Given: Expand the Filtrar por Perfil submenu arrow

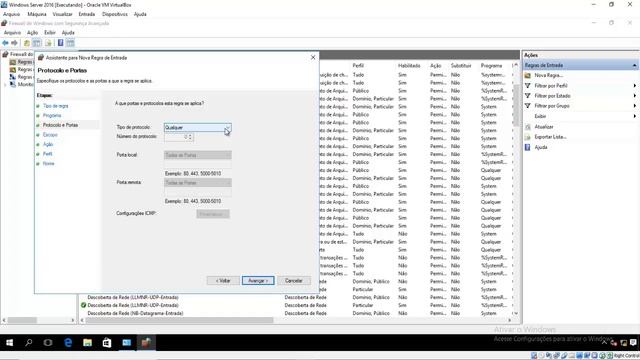Looking at the screenshot, I should coord(635,86).
